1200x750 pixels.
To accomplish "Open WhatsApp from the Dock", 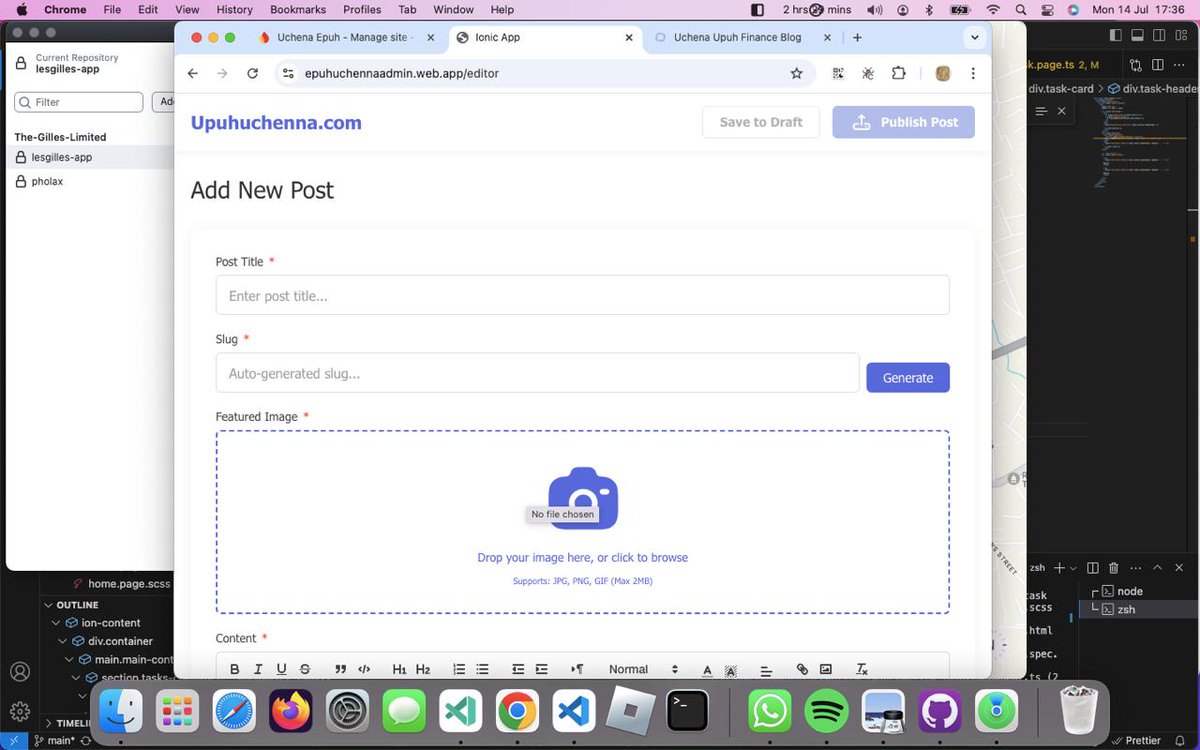I will (x=769, y=711).
